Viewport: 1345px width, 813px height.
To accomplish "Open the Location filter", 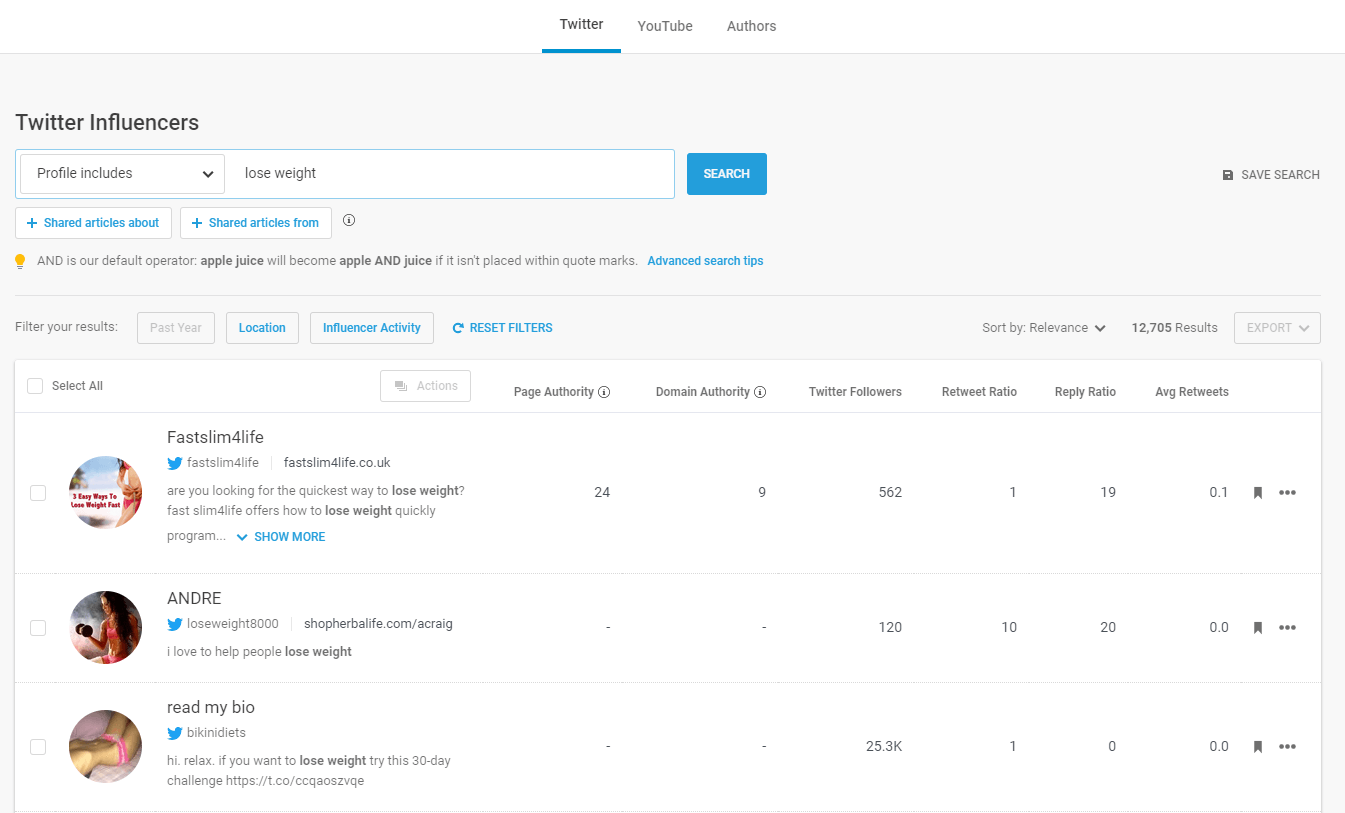I will tap(262, 328).
